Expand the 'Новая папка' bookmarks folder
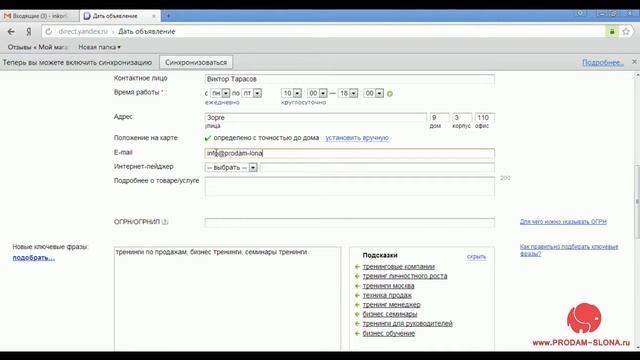The width and height of the screenshot is (640, 360). point(99,47)
